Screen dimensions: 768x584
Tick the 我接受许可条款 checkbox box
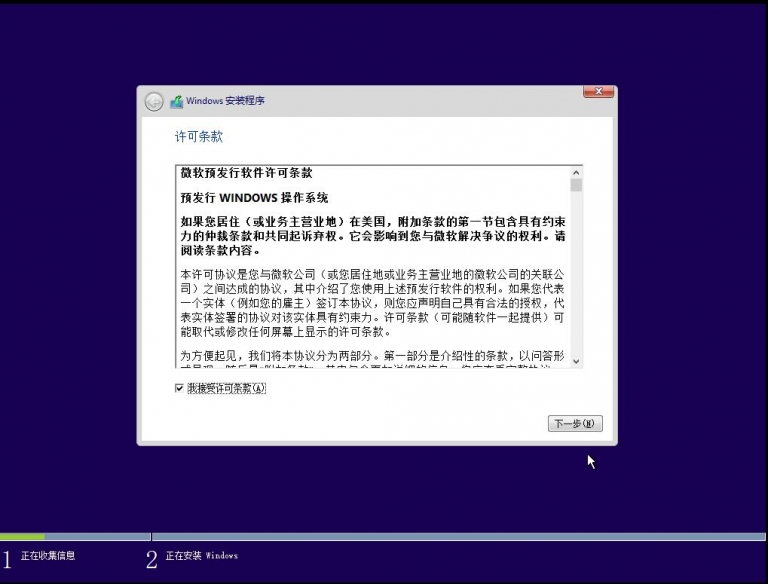click(179, 388)
